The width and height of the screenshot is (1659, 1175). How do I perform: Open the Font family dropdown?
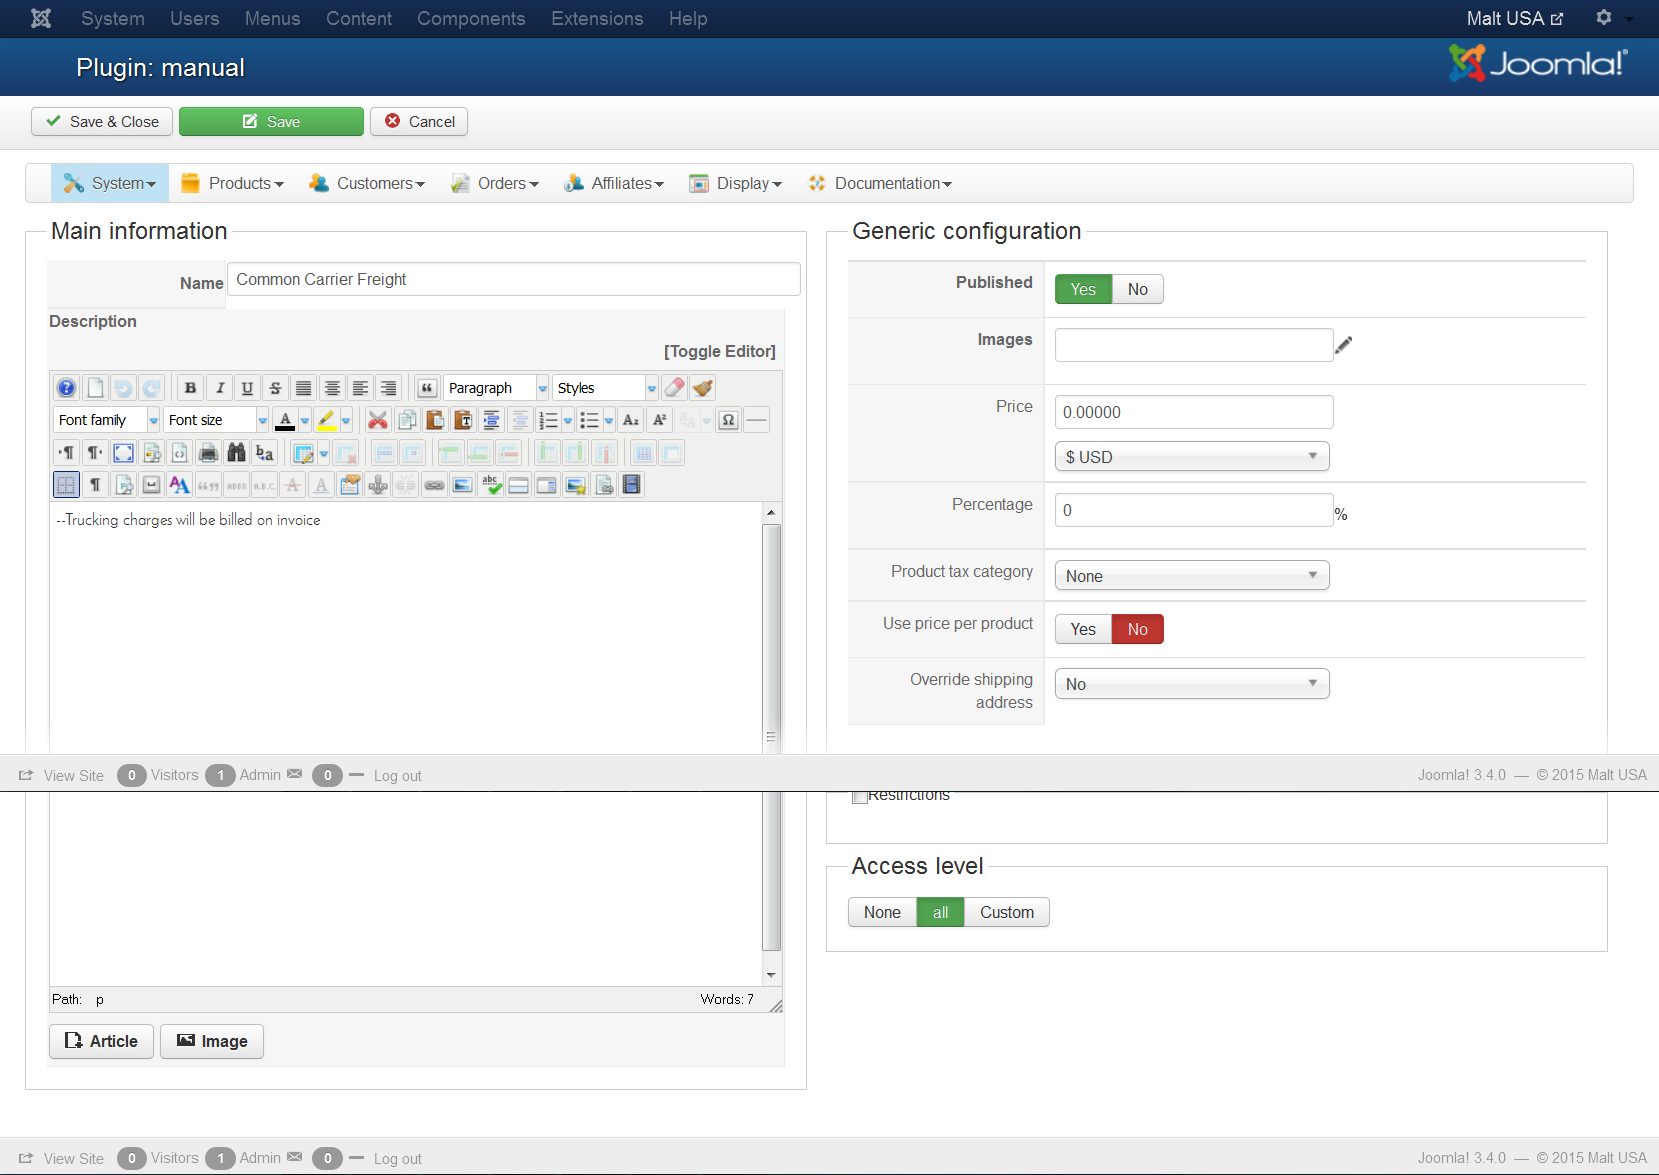(x=106, y=420)
